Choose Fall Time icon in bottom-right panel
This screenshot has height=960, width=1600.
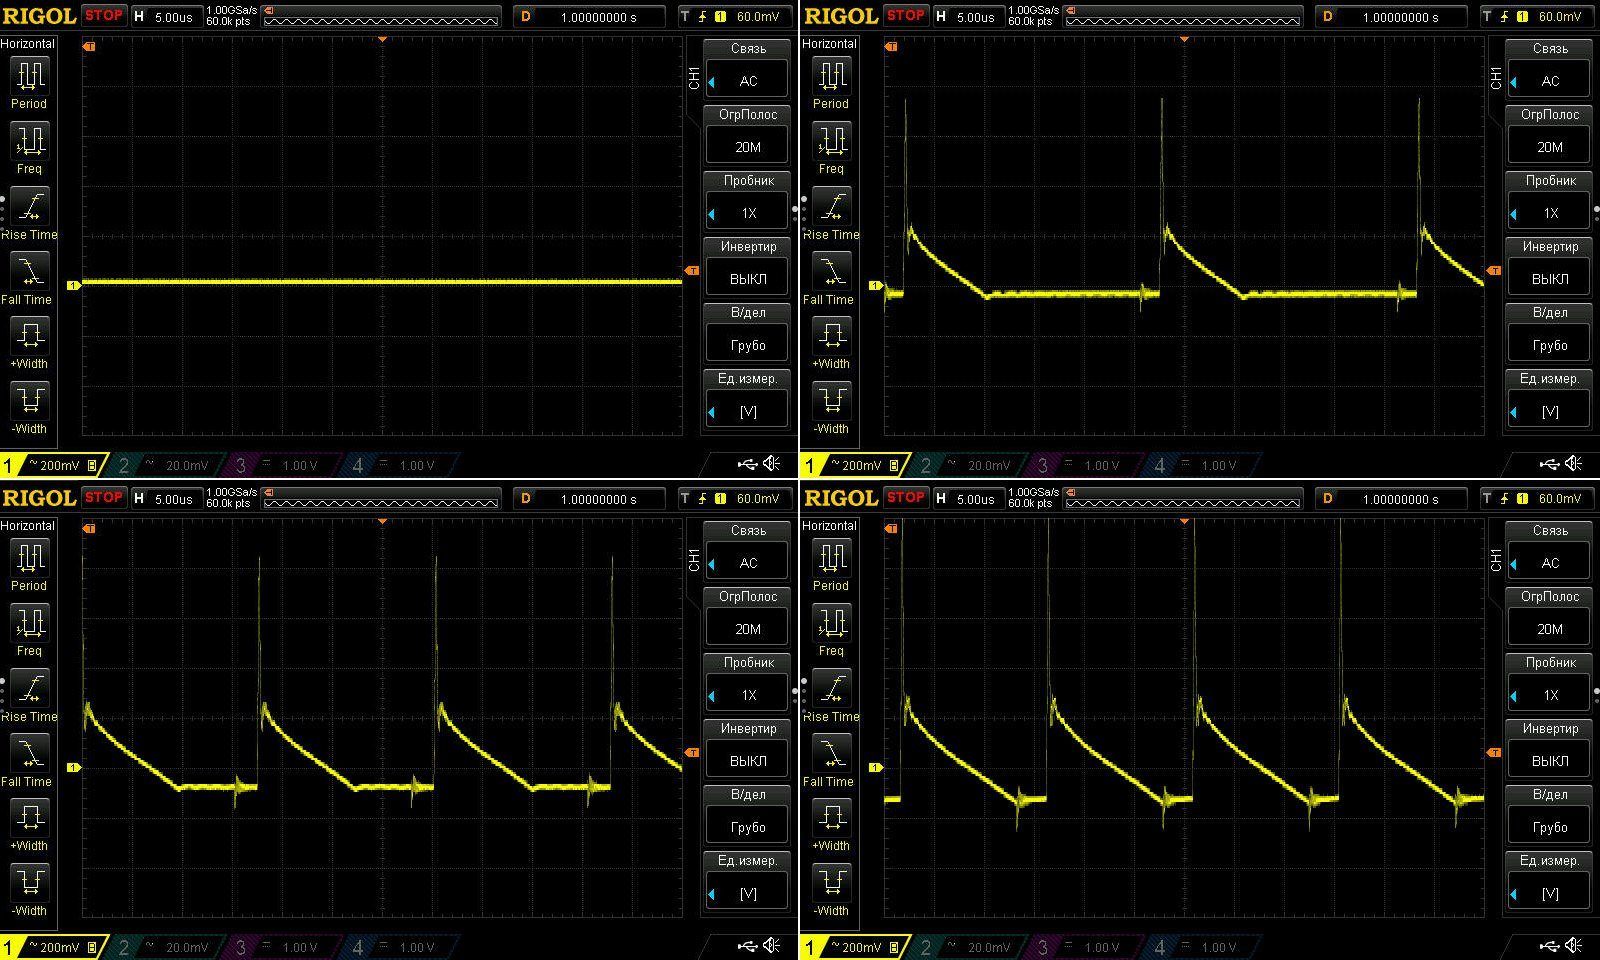(x=831, y=753)
